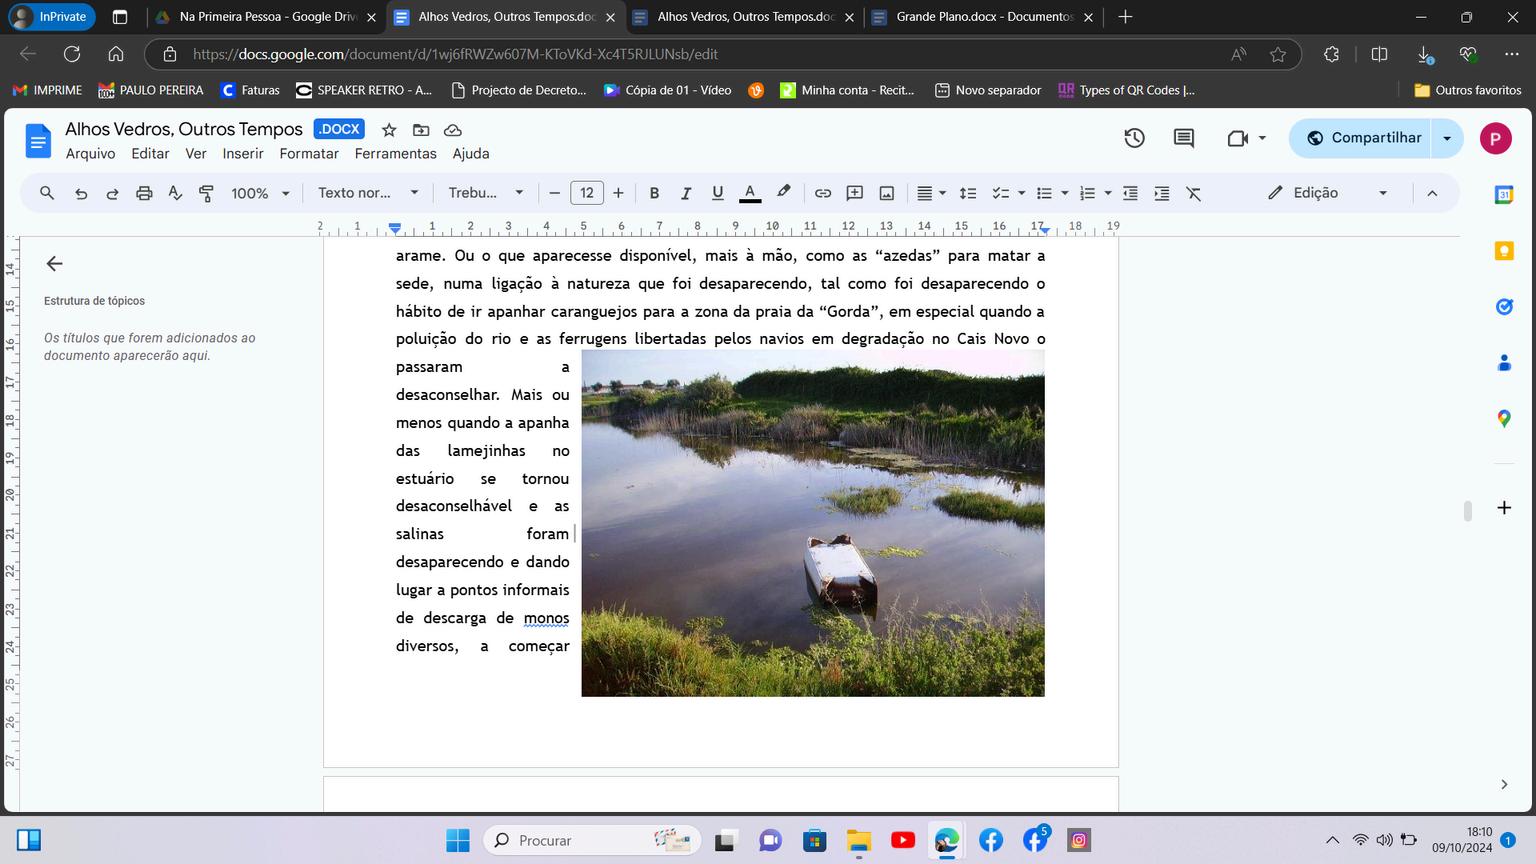
Task: Close the document outline with back arrow
Action: (x=55, y=264)
